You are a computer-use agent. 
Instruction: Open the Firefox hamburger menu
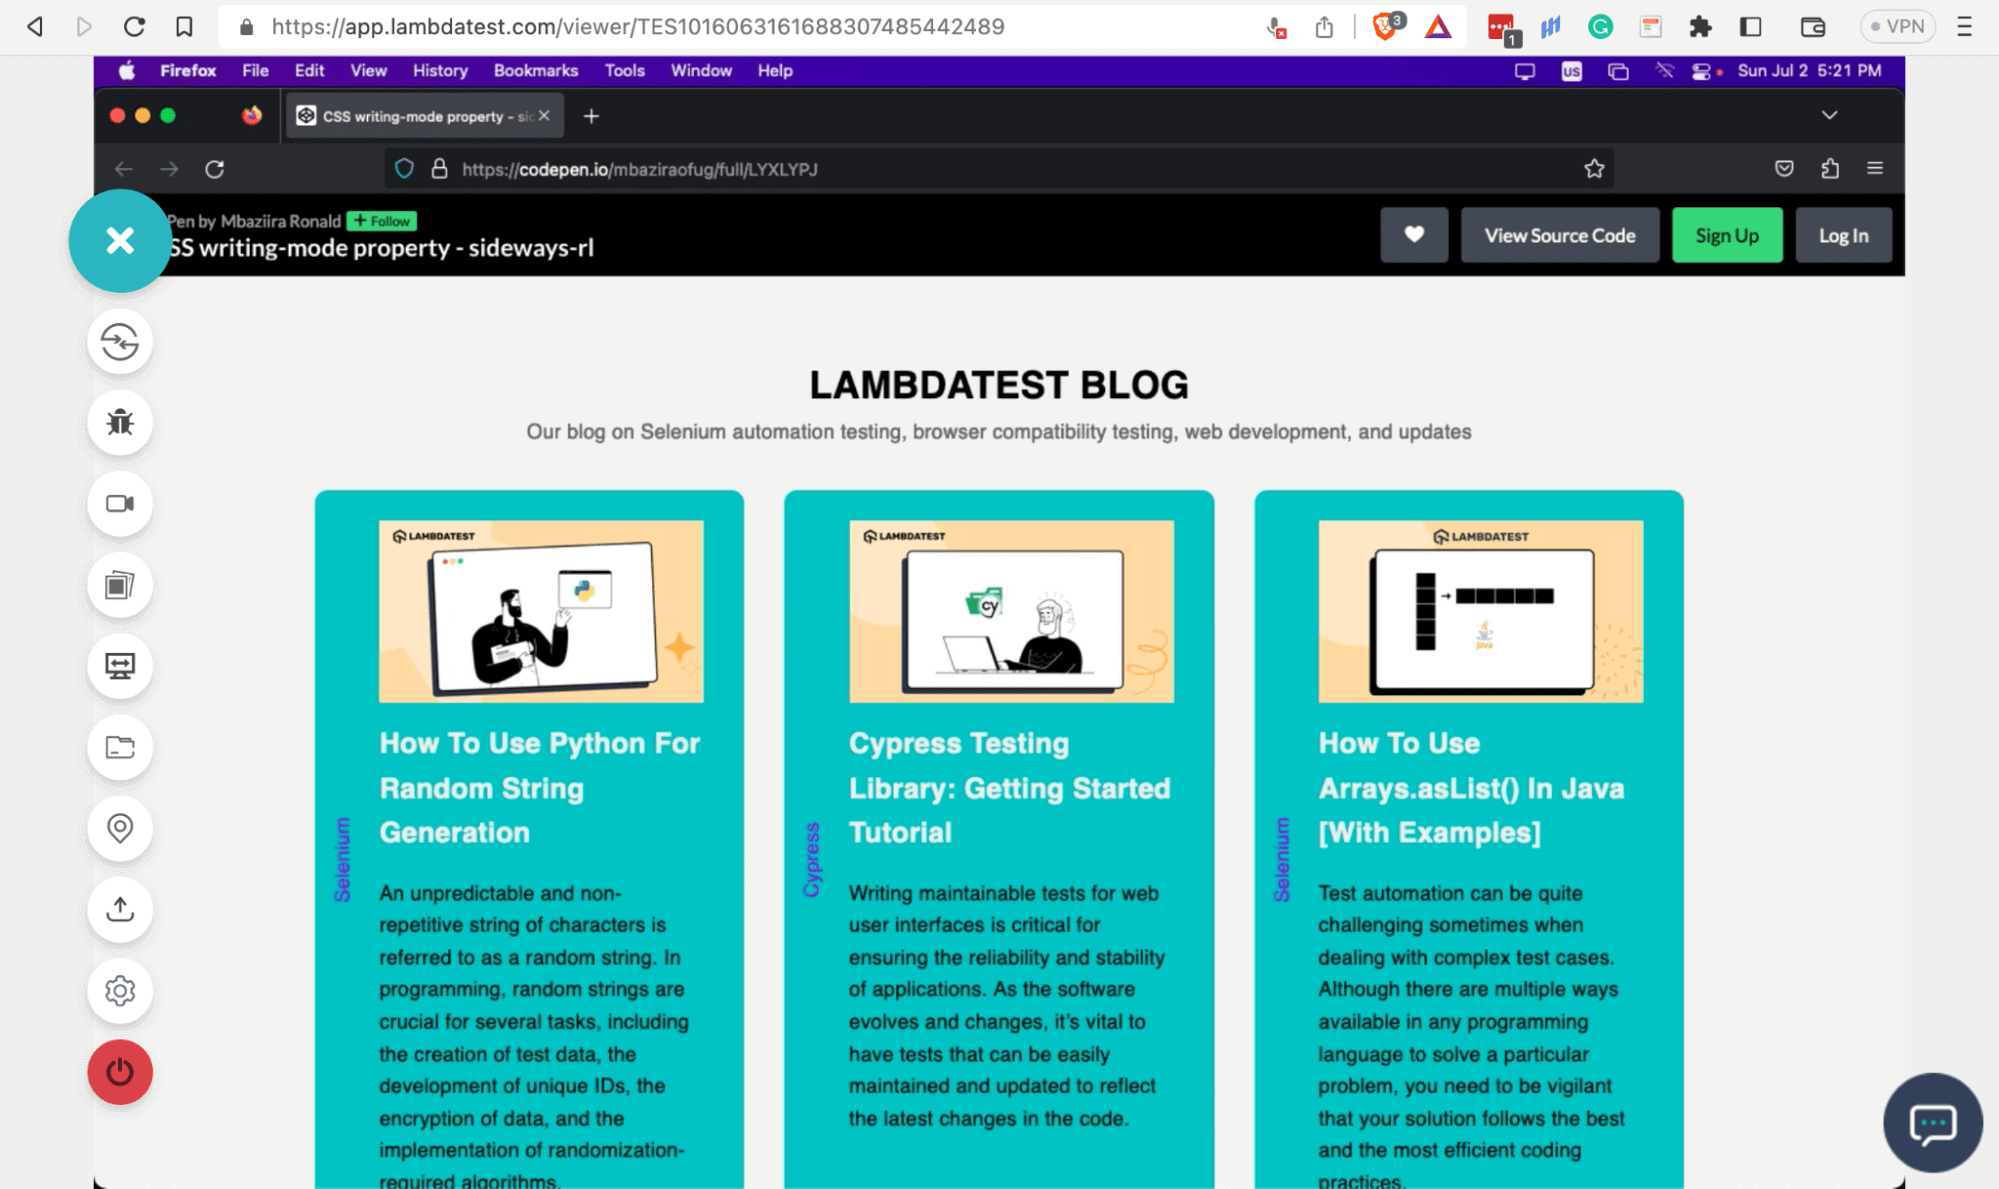click(1875, 169)
